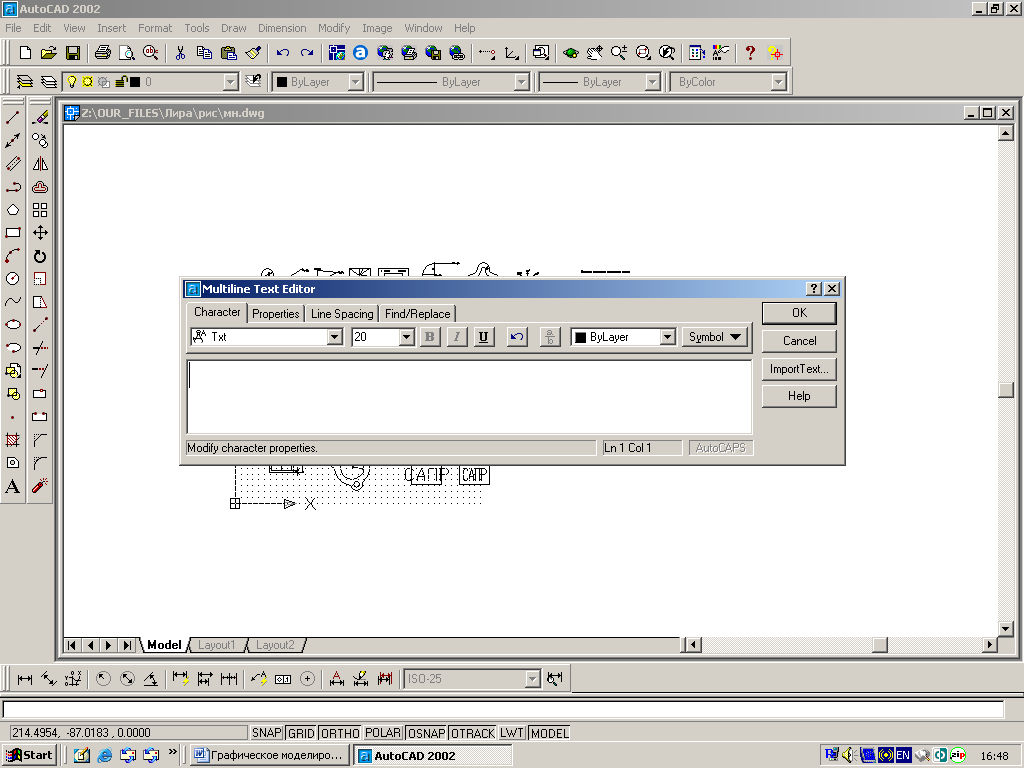Click the drawing's vertical scrollbar down arrow
Viewport: 1024px width, 768px height.
click(x=1006, y=629)
